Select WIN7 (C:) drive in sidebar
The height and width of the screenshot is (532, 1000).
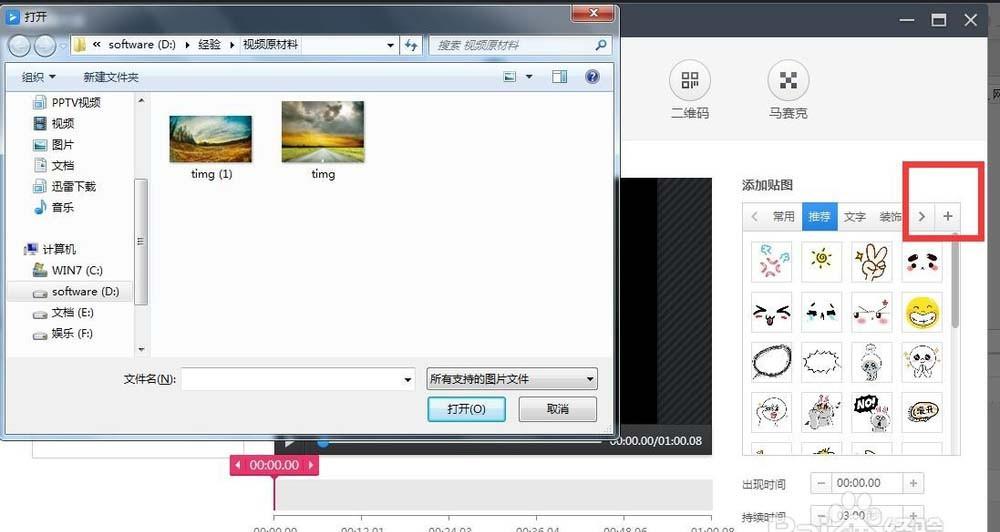[x=77, y=270]
